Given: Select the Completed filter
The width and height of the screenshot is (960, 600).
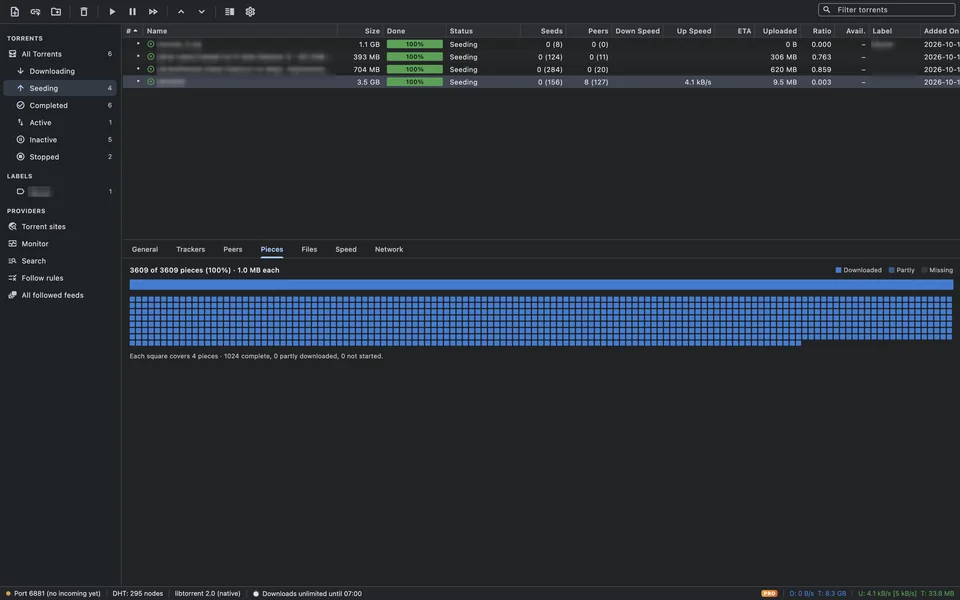Looking at the screenshot, I should pyautogui.click(x=59, y=105).
